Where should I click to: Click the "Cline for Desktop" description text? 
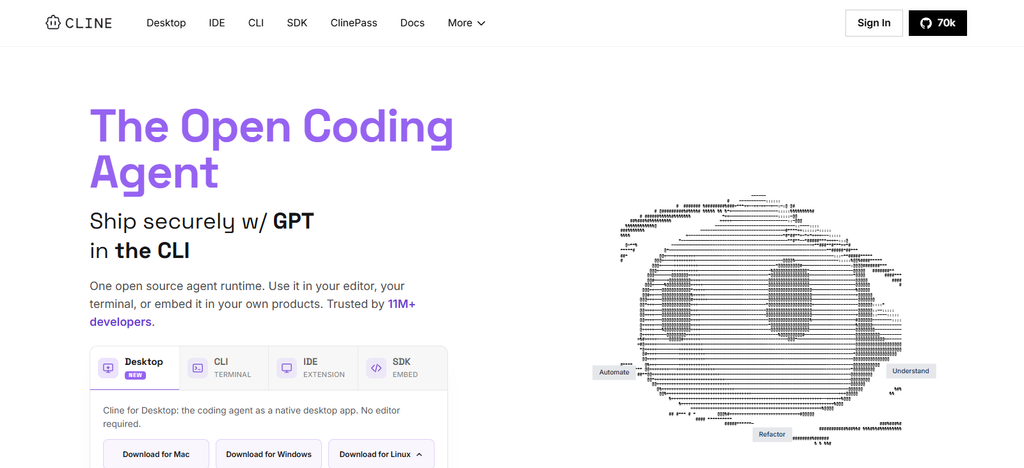(251, 416)
